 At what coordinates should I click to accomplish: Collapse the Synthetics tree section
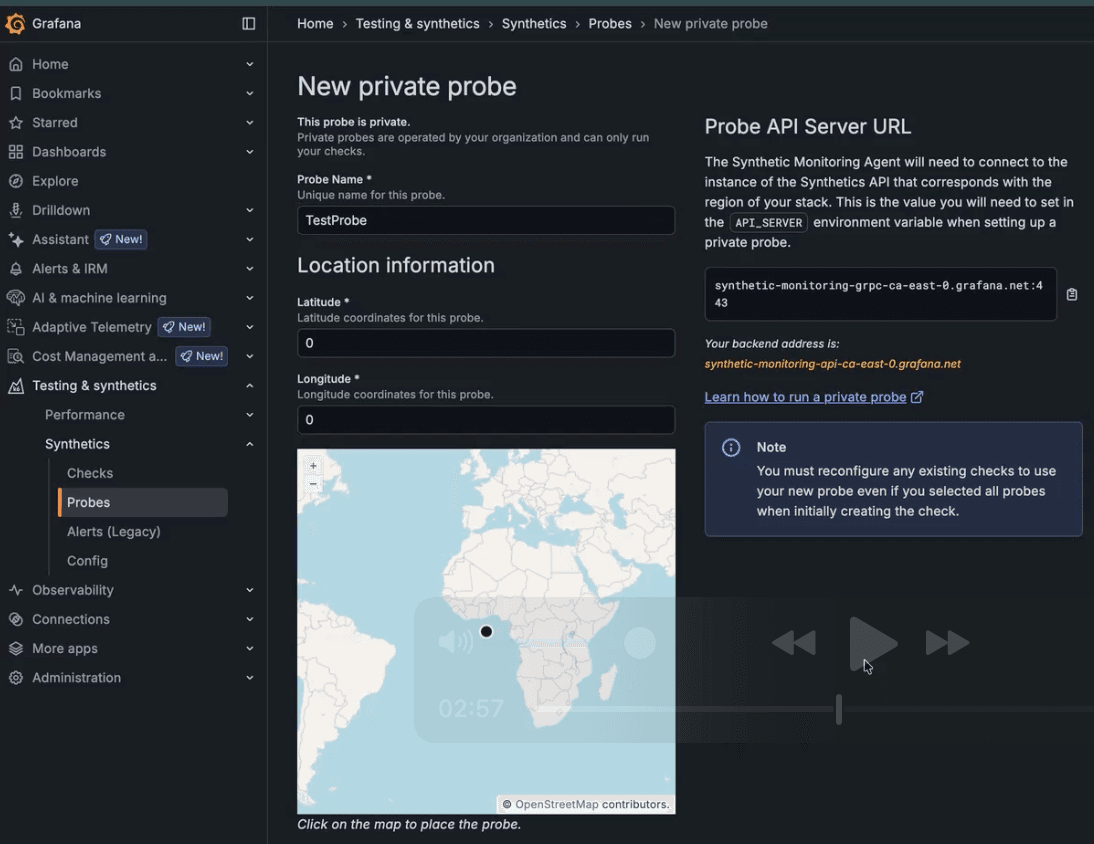249,443
